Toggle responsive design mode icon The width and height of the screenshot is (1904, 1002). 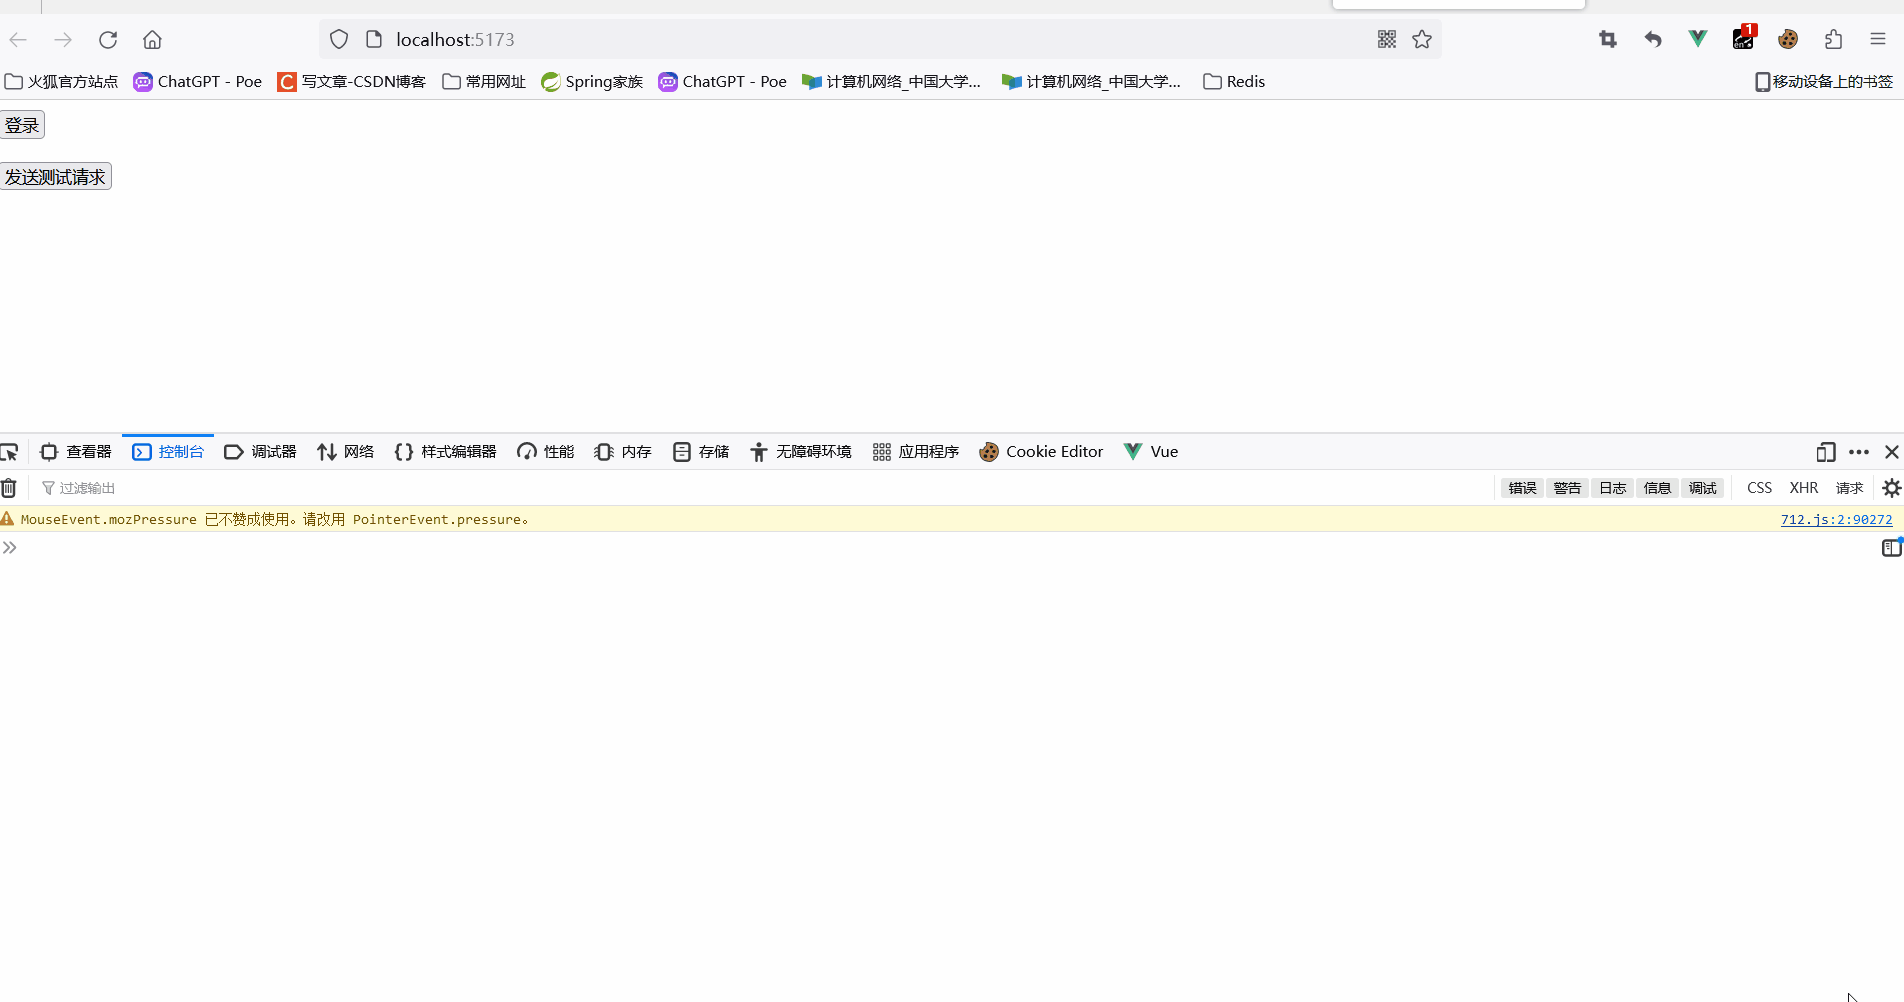tap(1825, 452)
